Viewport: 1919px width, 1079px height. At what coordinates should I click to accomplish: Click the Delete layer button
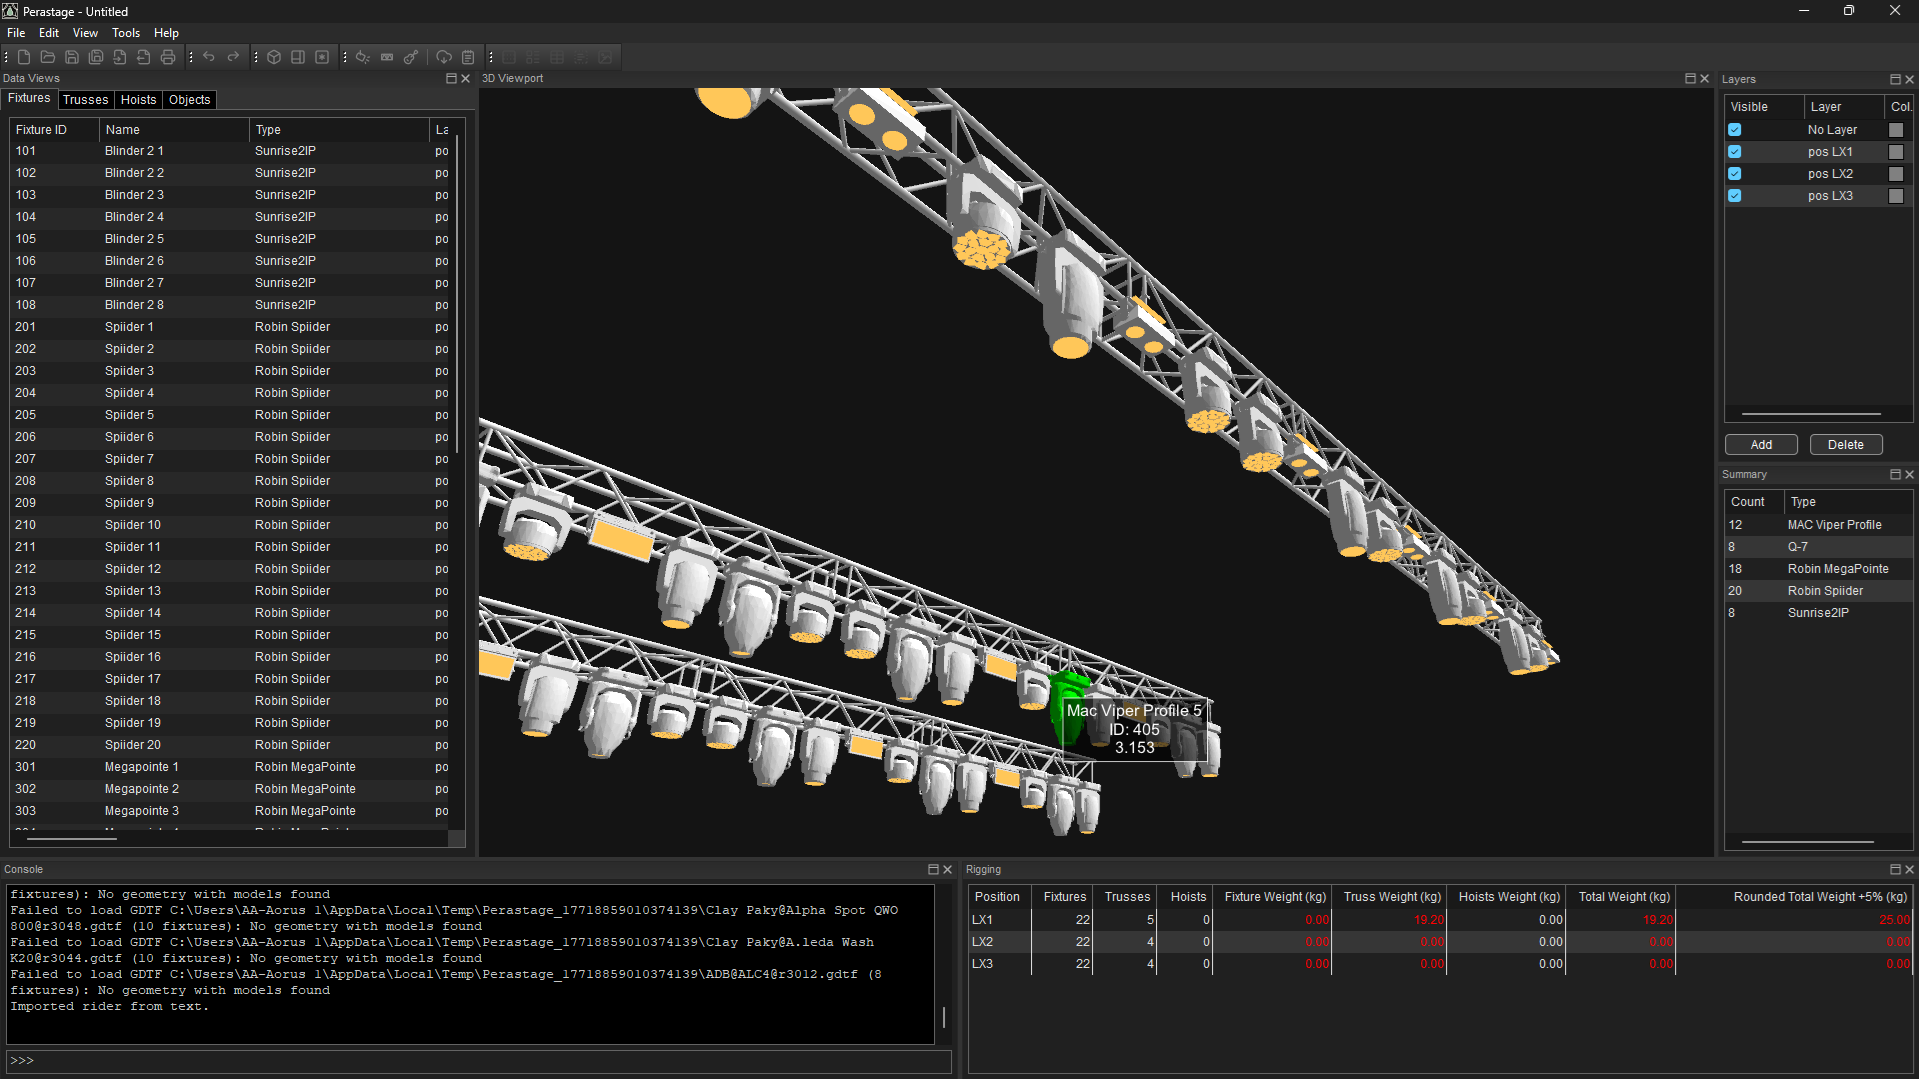click(x=1845, y=445)
